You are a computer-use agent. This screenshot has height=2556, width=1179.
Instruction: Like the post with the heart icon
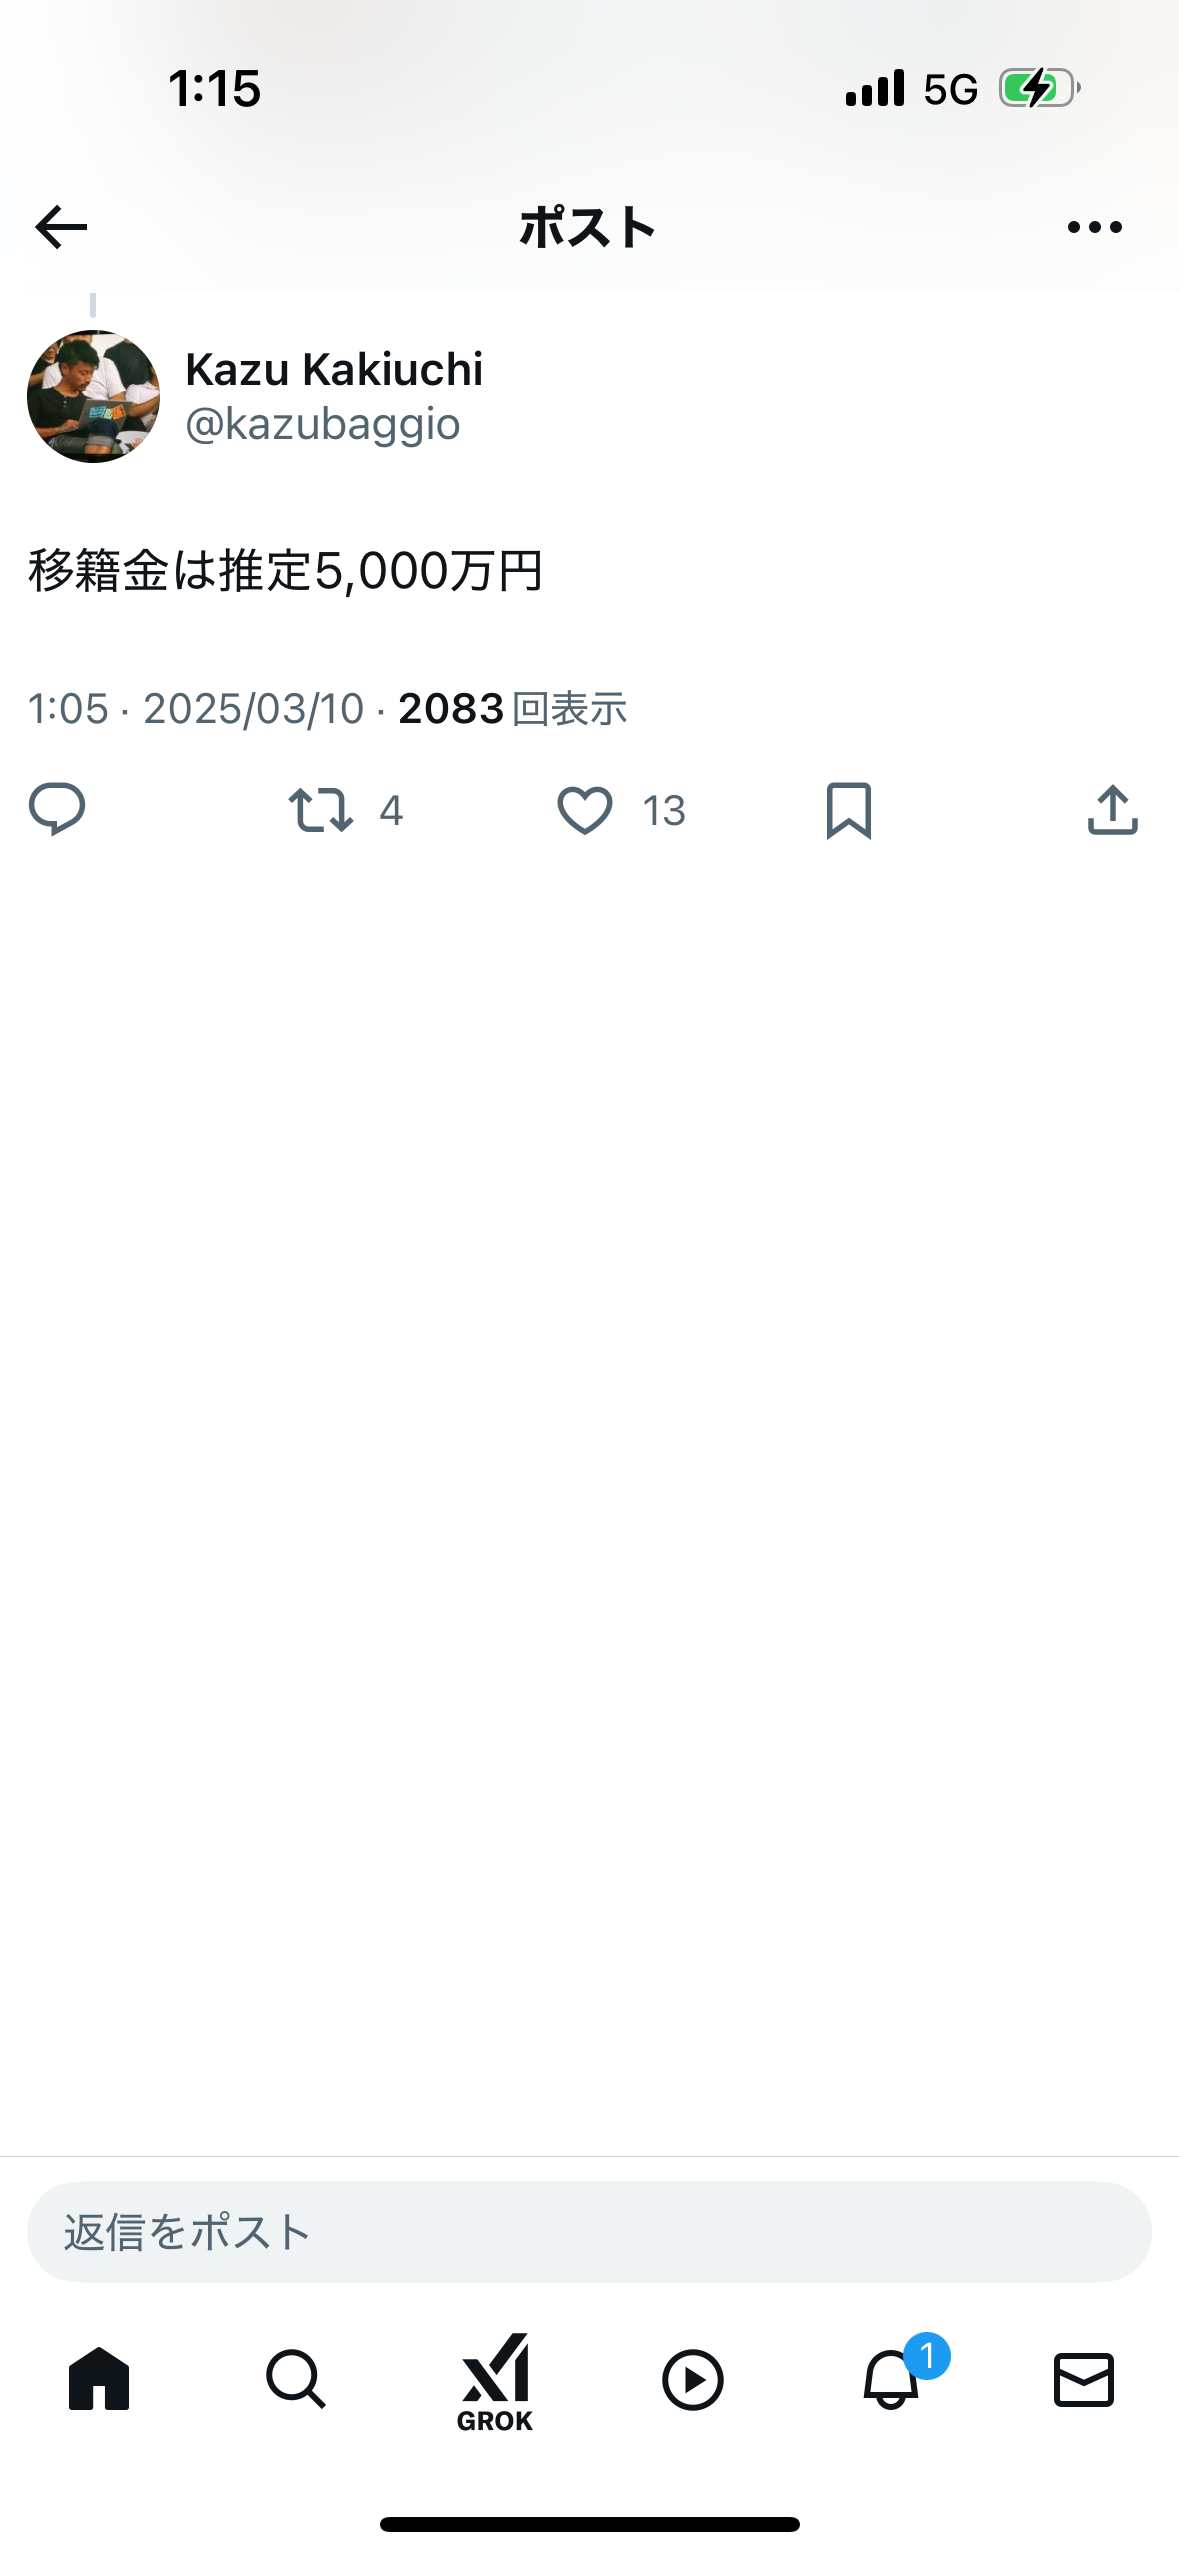coord(585,810)
